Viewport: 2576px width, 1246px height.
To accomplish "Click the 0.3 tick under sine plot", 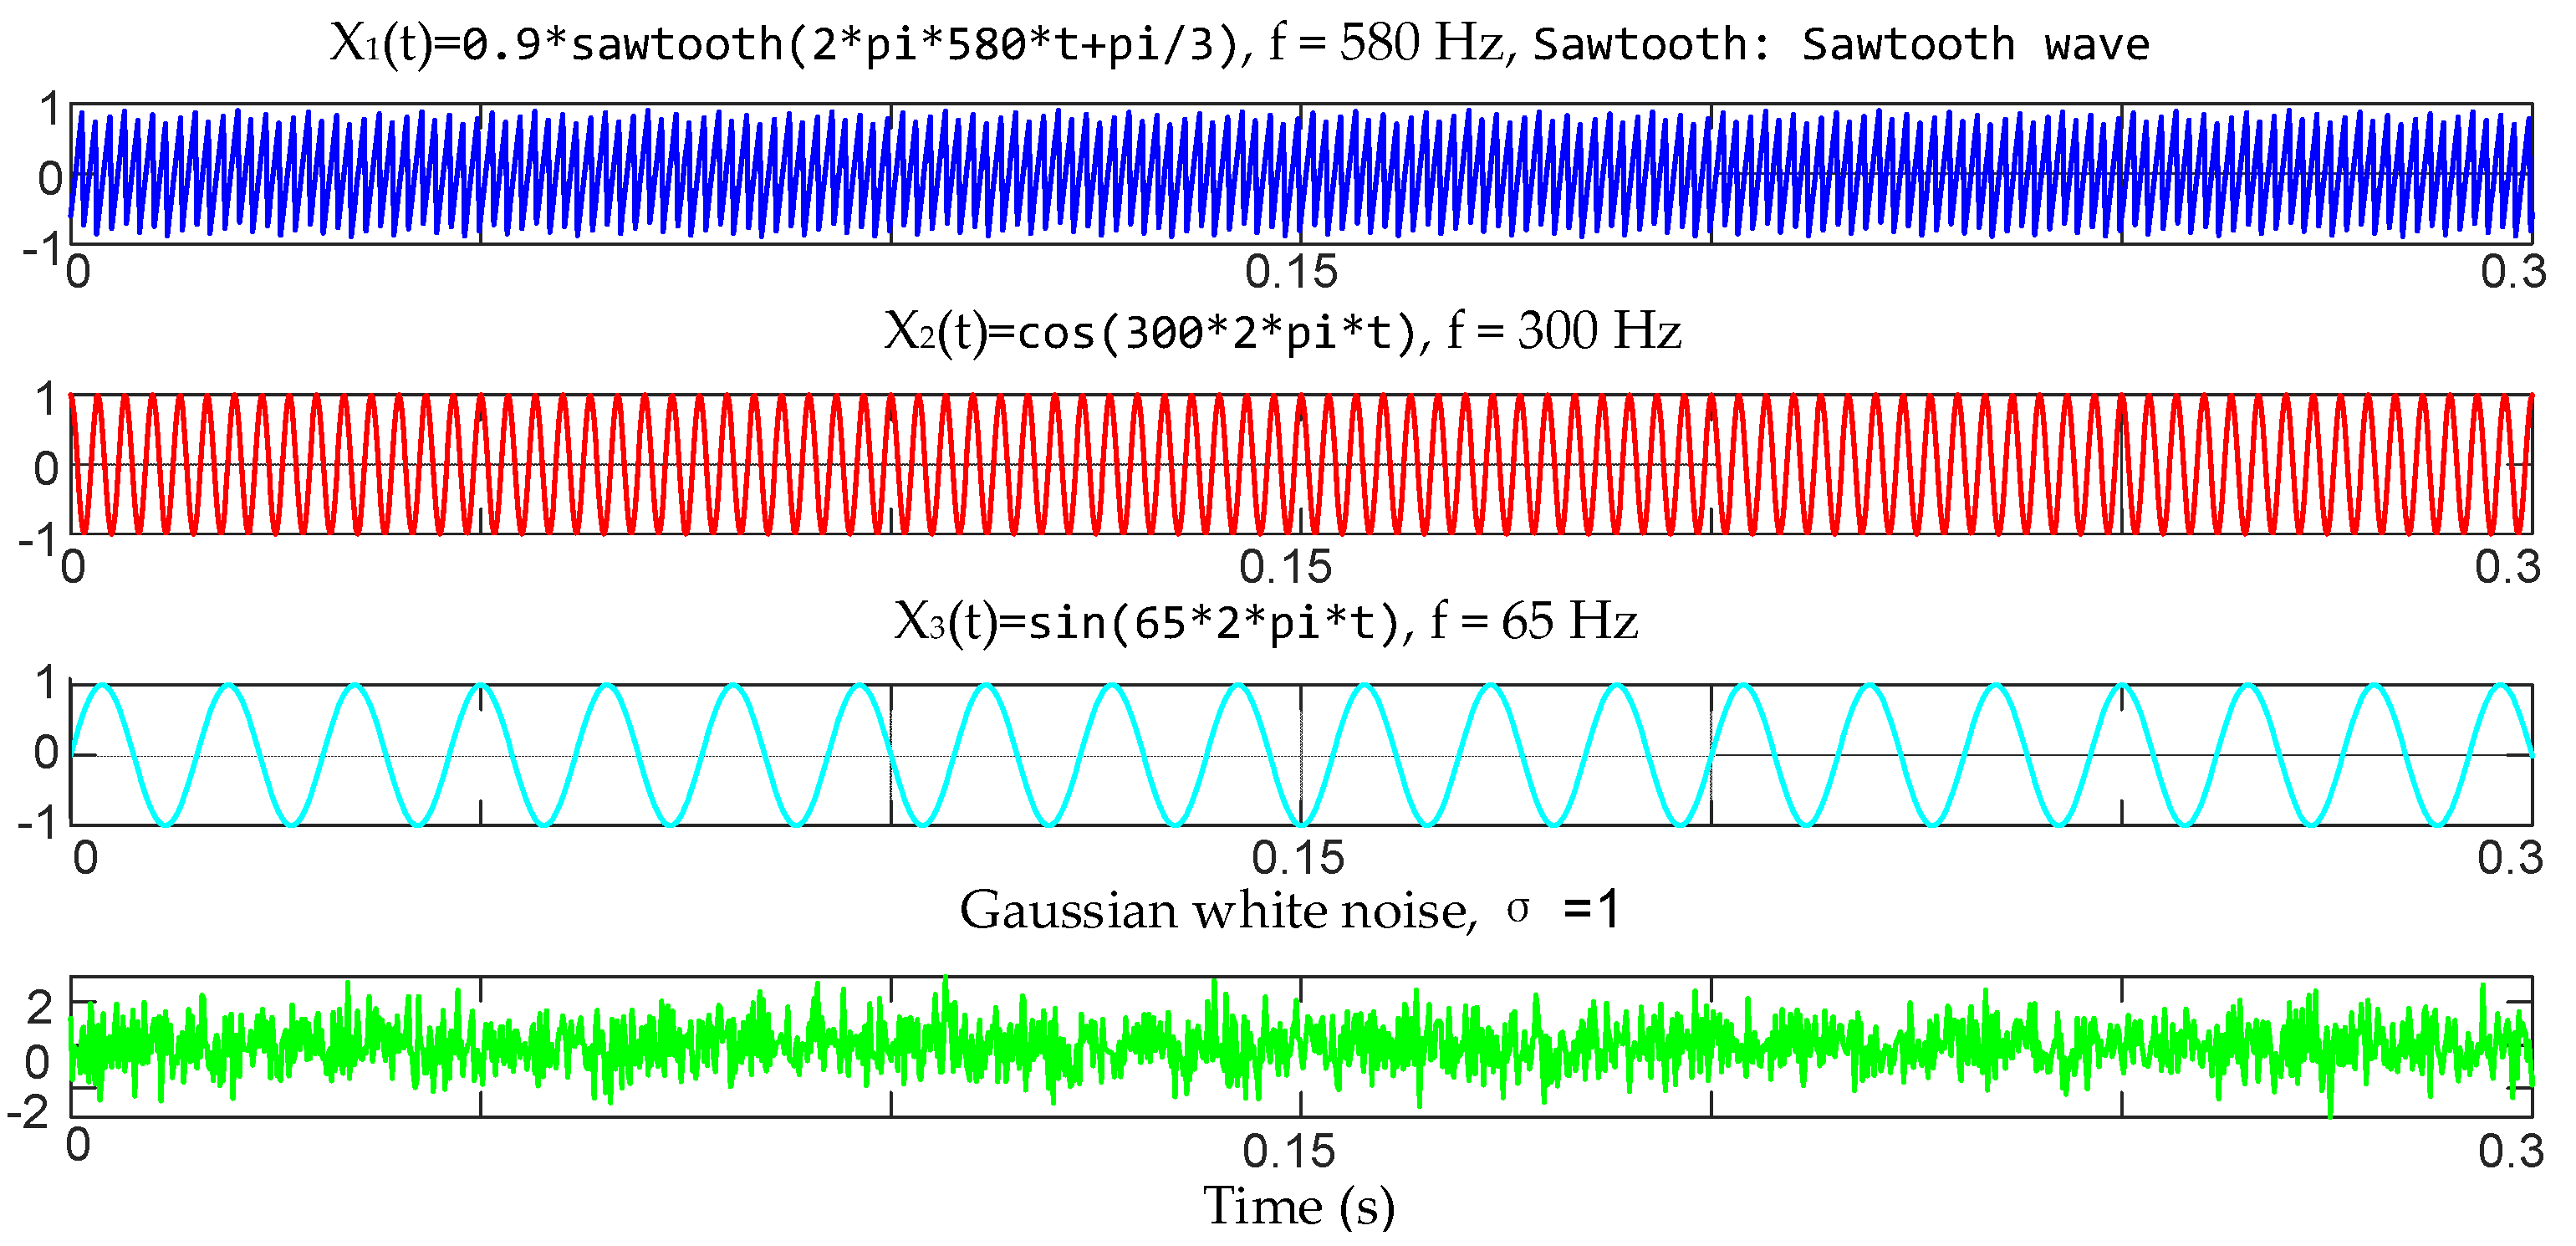I will coord(2510,859).
